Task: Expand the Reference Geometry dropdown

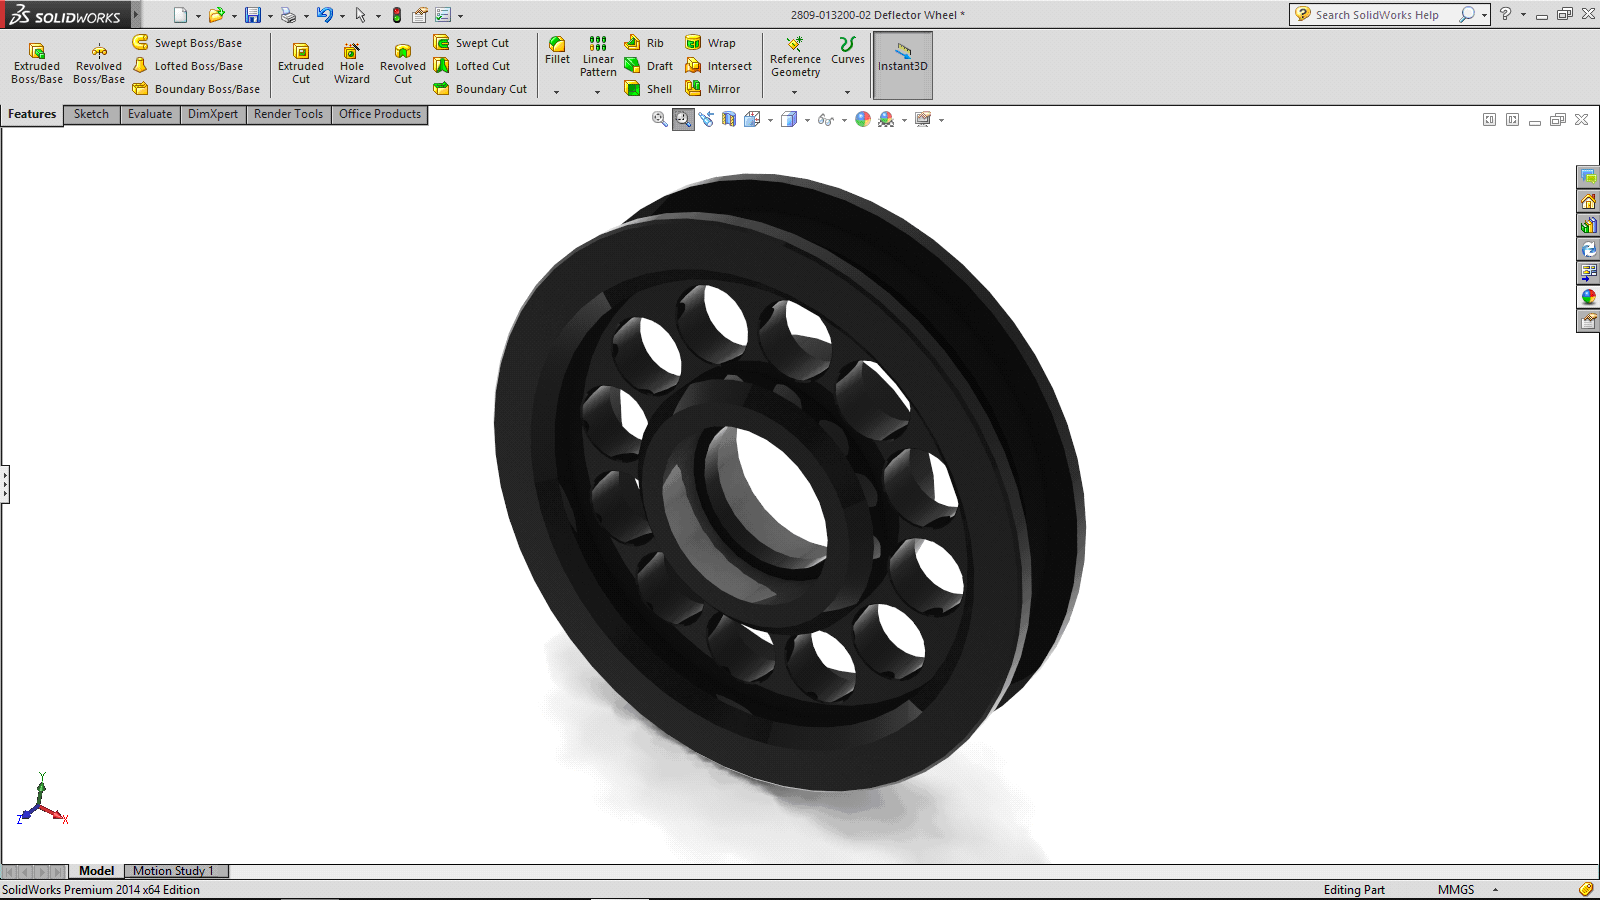Action: [x=795, y=92]
